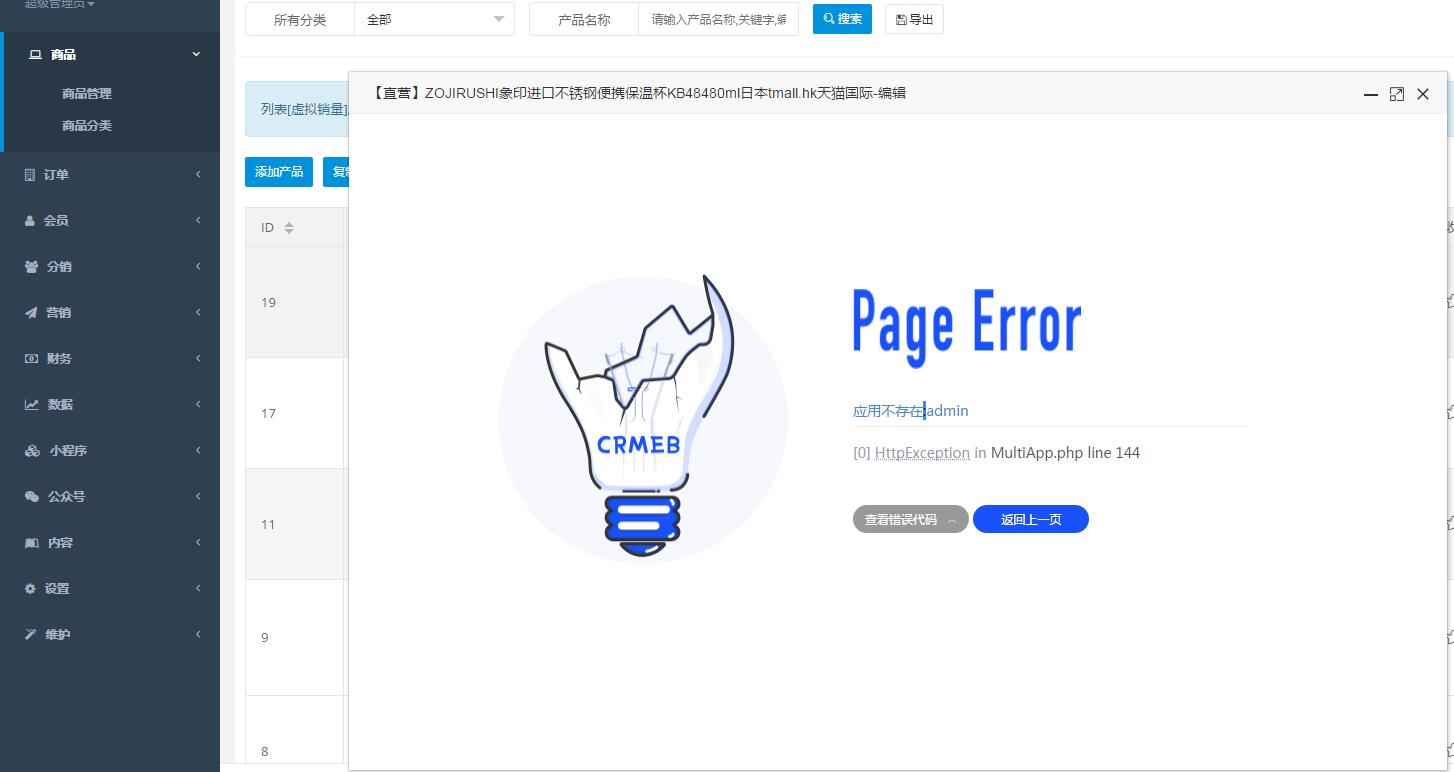Minimize the product edit dialog

click(x=1371, y=94)
